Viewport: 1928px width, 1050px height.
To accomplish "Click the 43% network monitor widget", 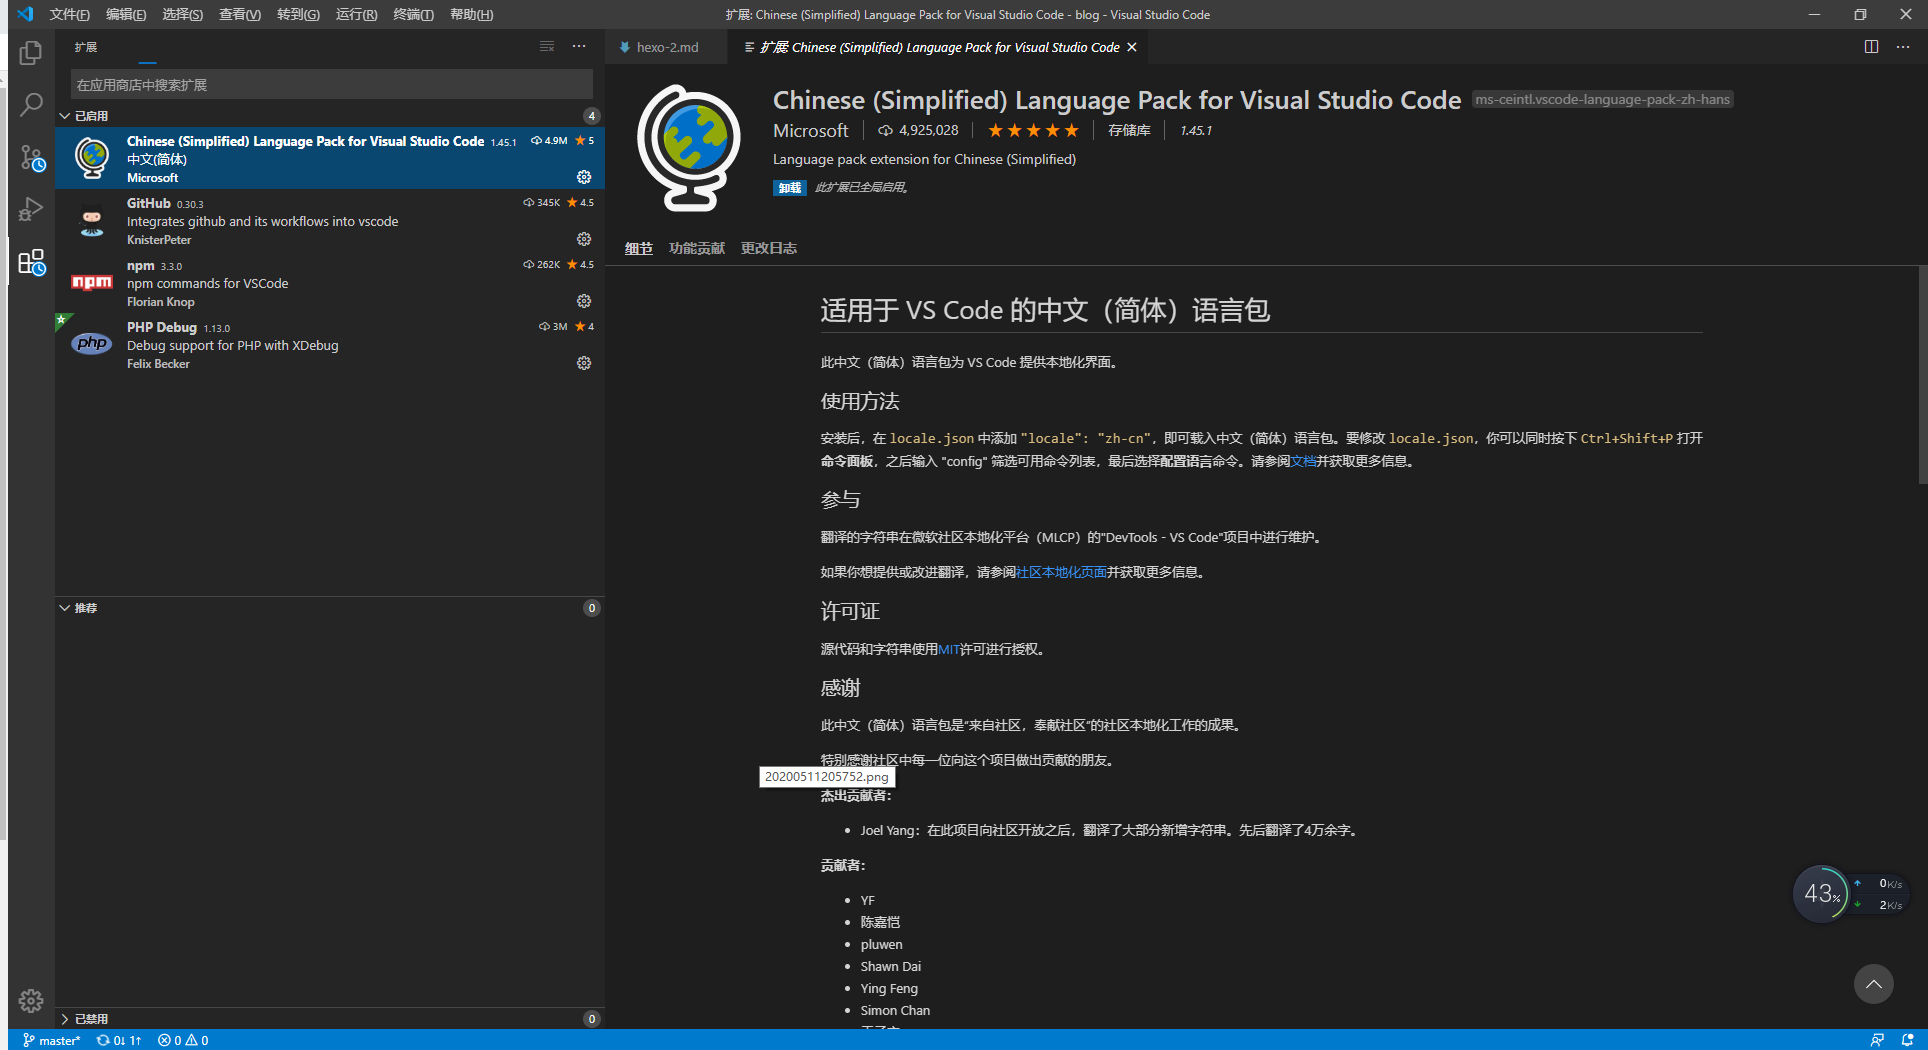I will click(x=1823, y=893).
